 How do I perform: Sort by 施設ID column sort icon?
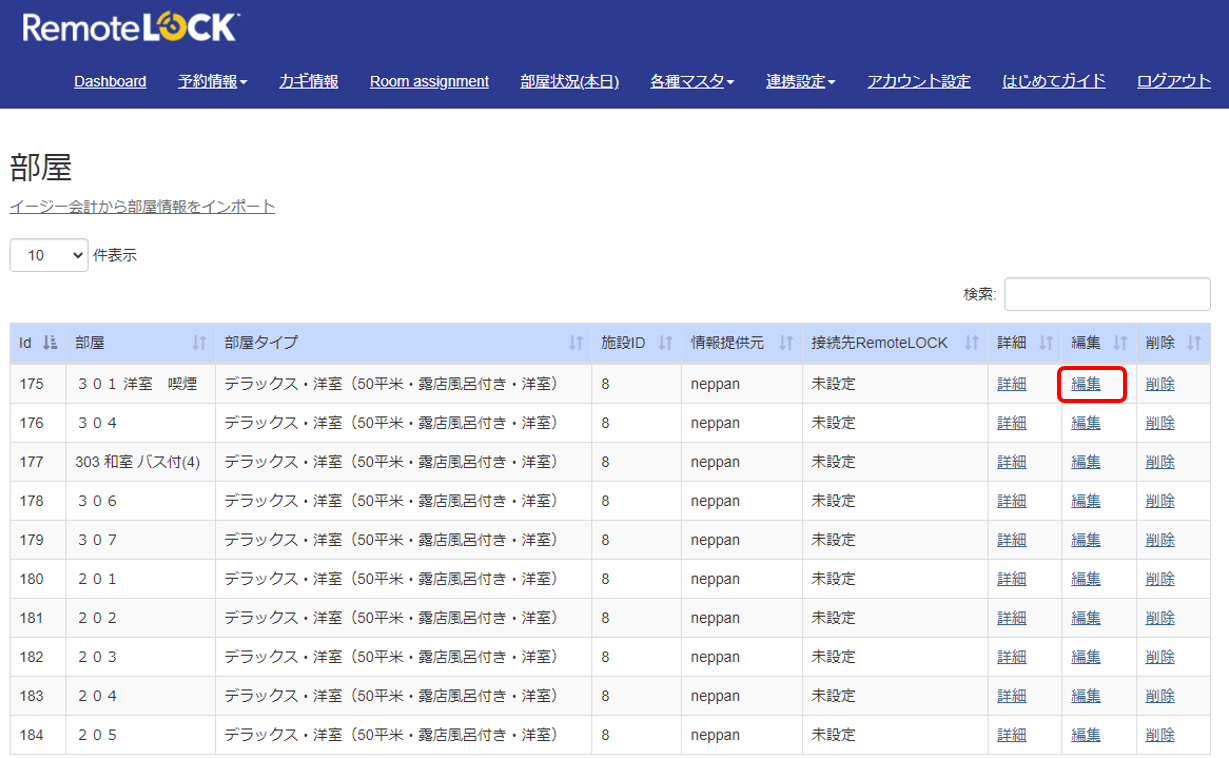pos(665,343)
